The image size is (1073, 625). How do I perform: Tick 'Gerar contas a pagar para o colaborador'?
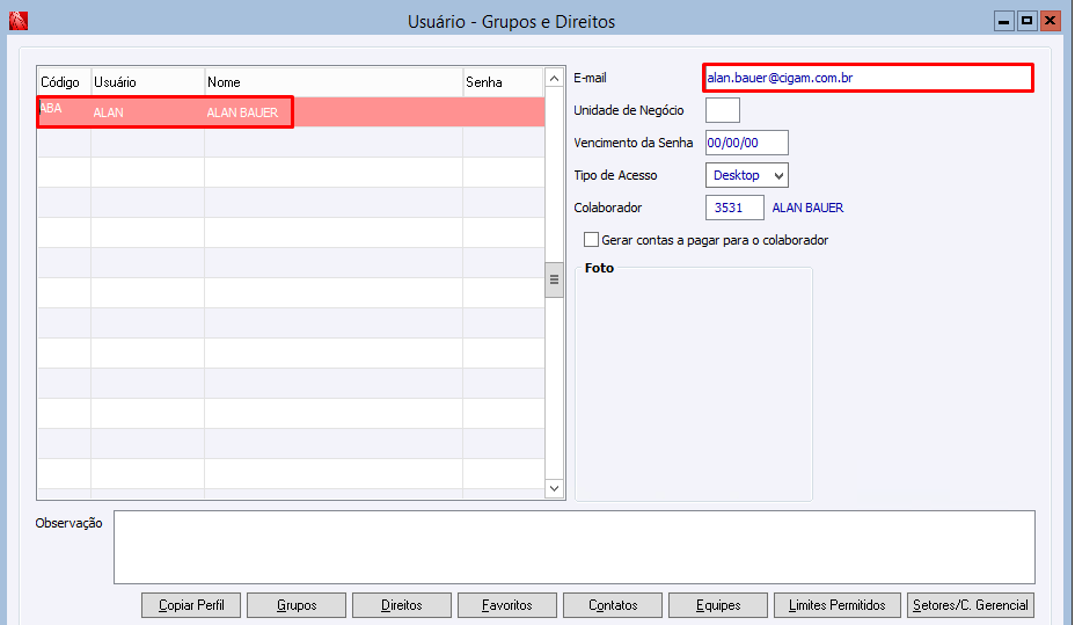[x=591, y=240]
